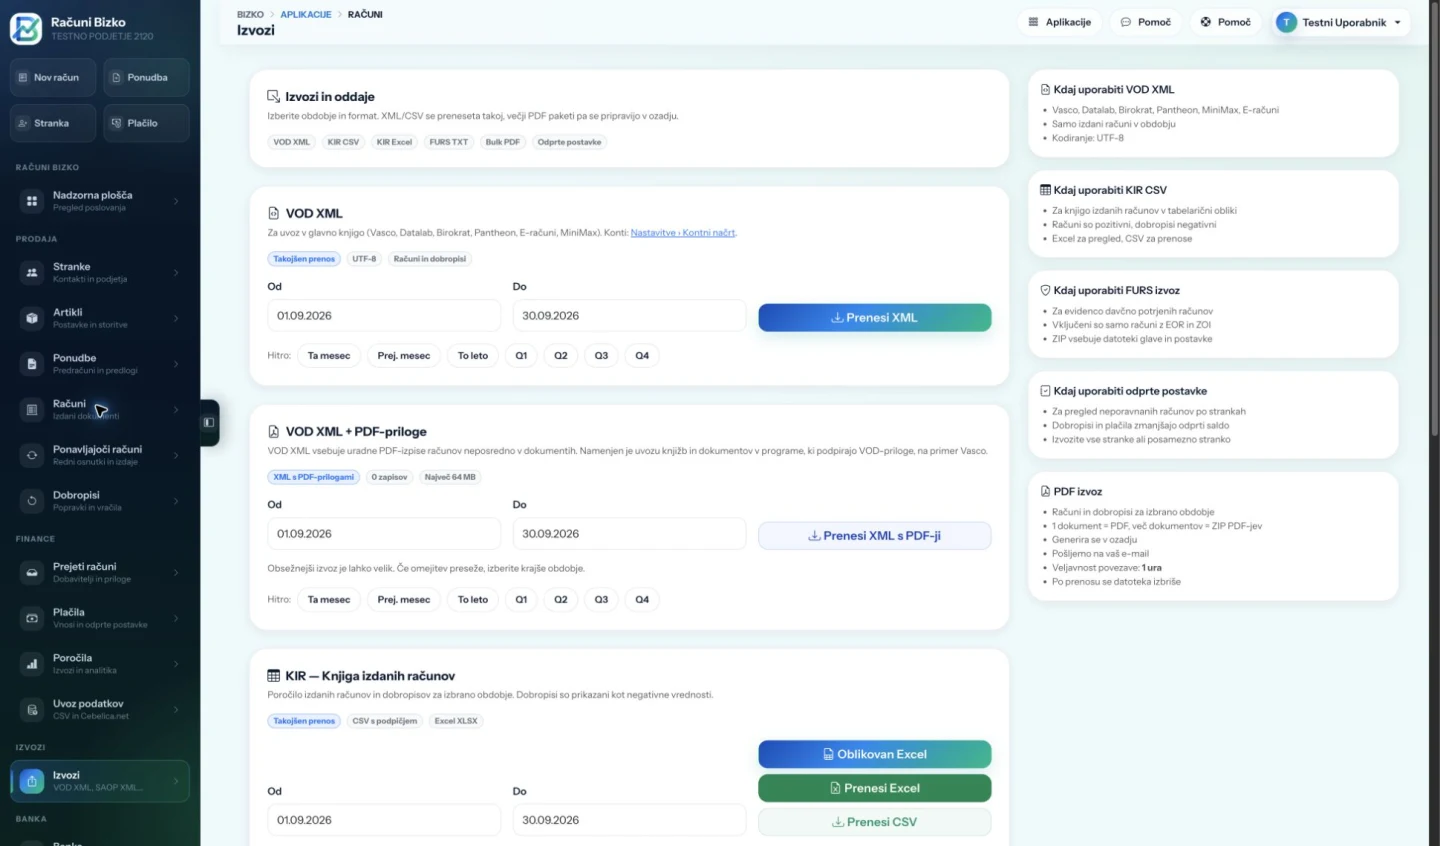Viewport: 1440px width, 846px height.
Task: Click the Nadzorna plošča grid icon
Action: 32,201
